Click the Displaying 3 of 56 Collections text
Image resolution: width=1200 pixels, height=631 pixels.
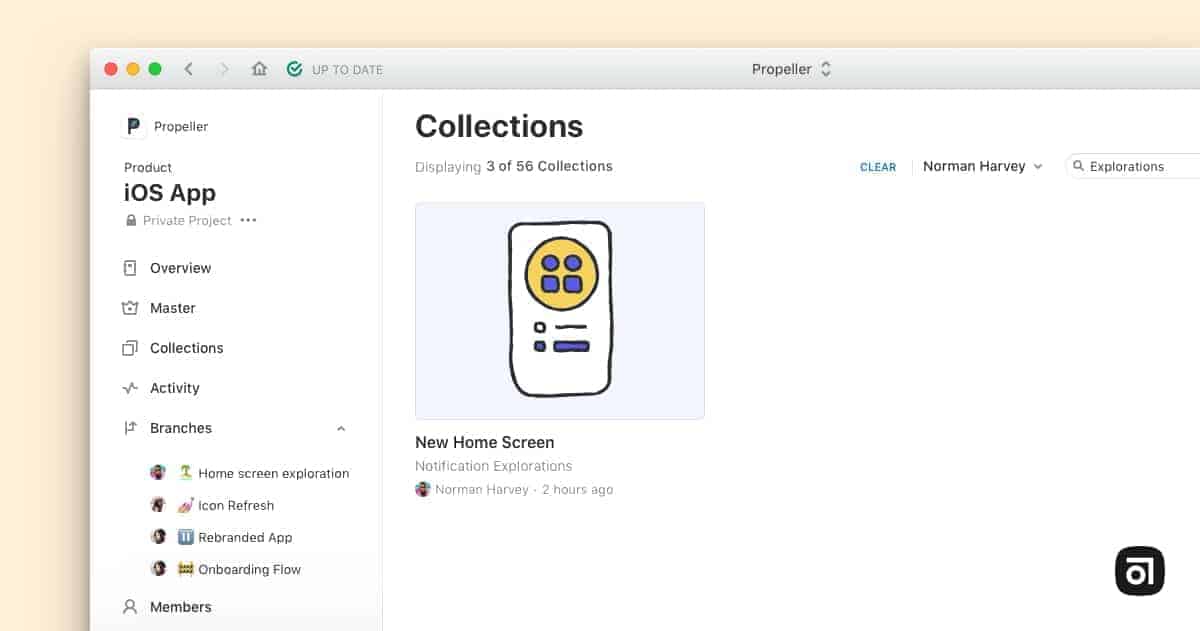click(514, 166)
